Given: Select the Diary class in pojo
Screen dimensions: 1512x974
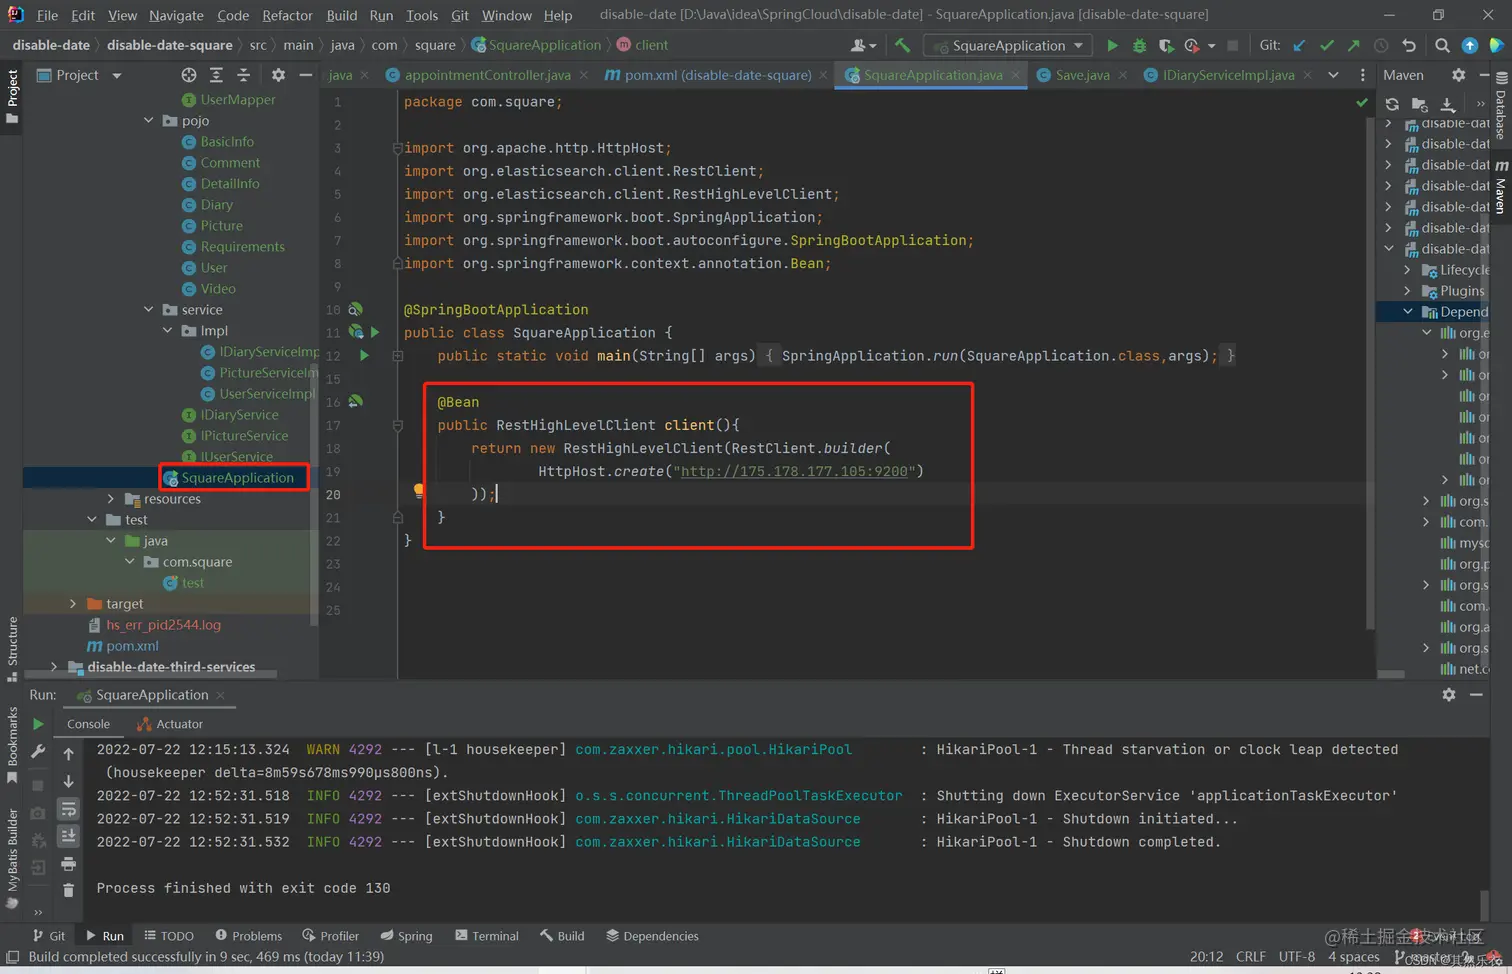Looking at the screenshot, I should pos(217,204).
